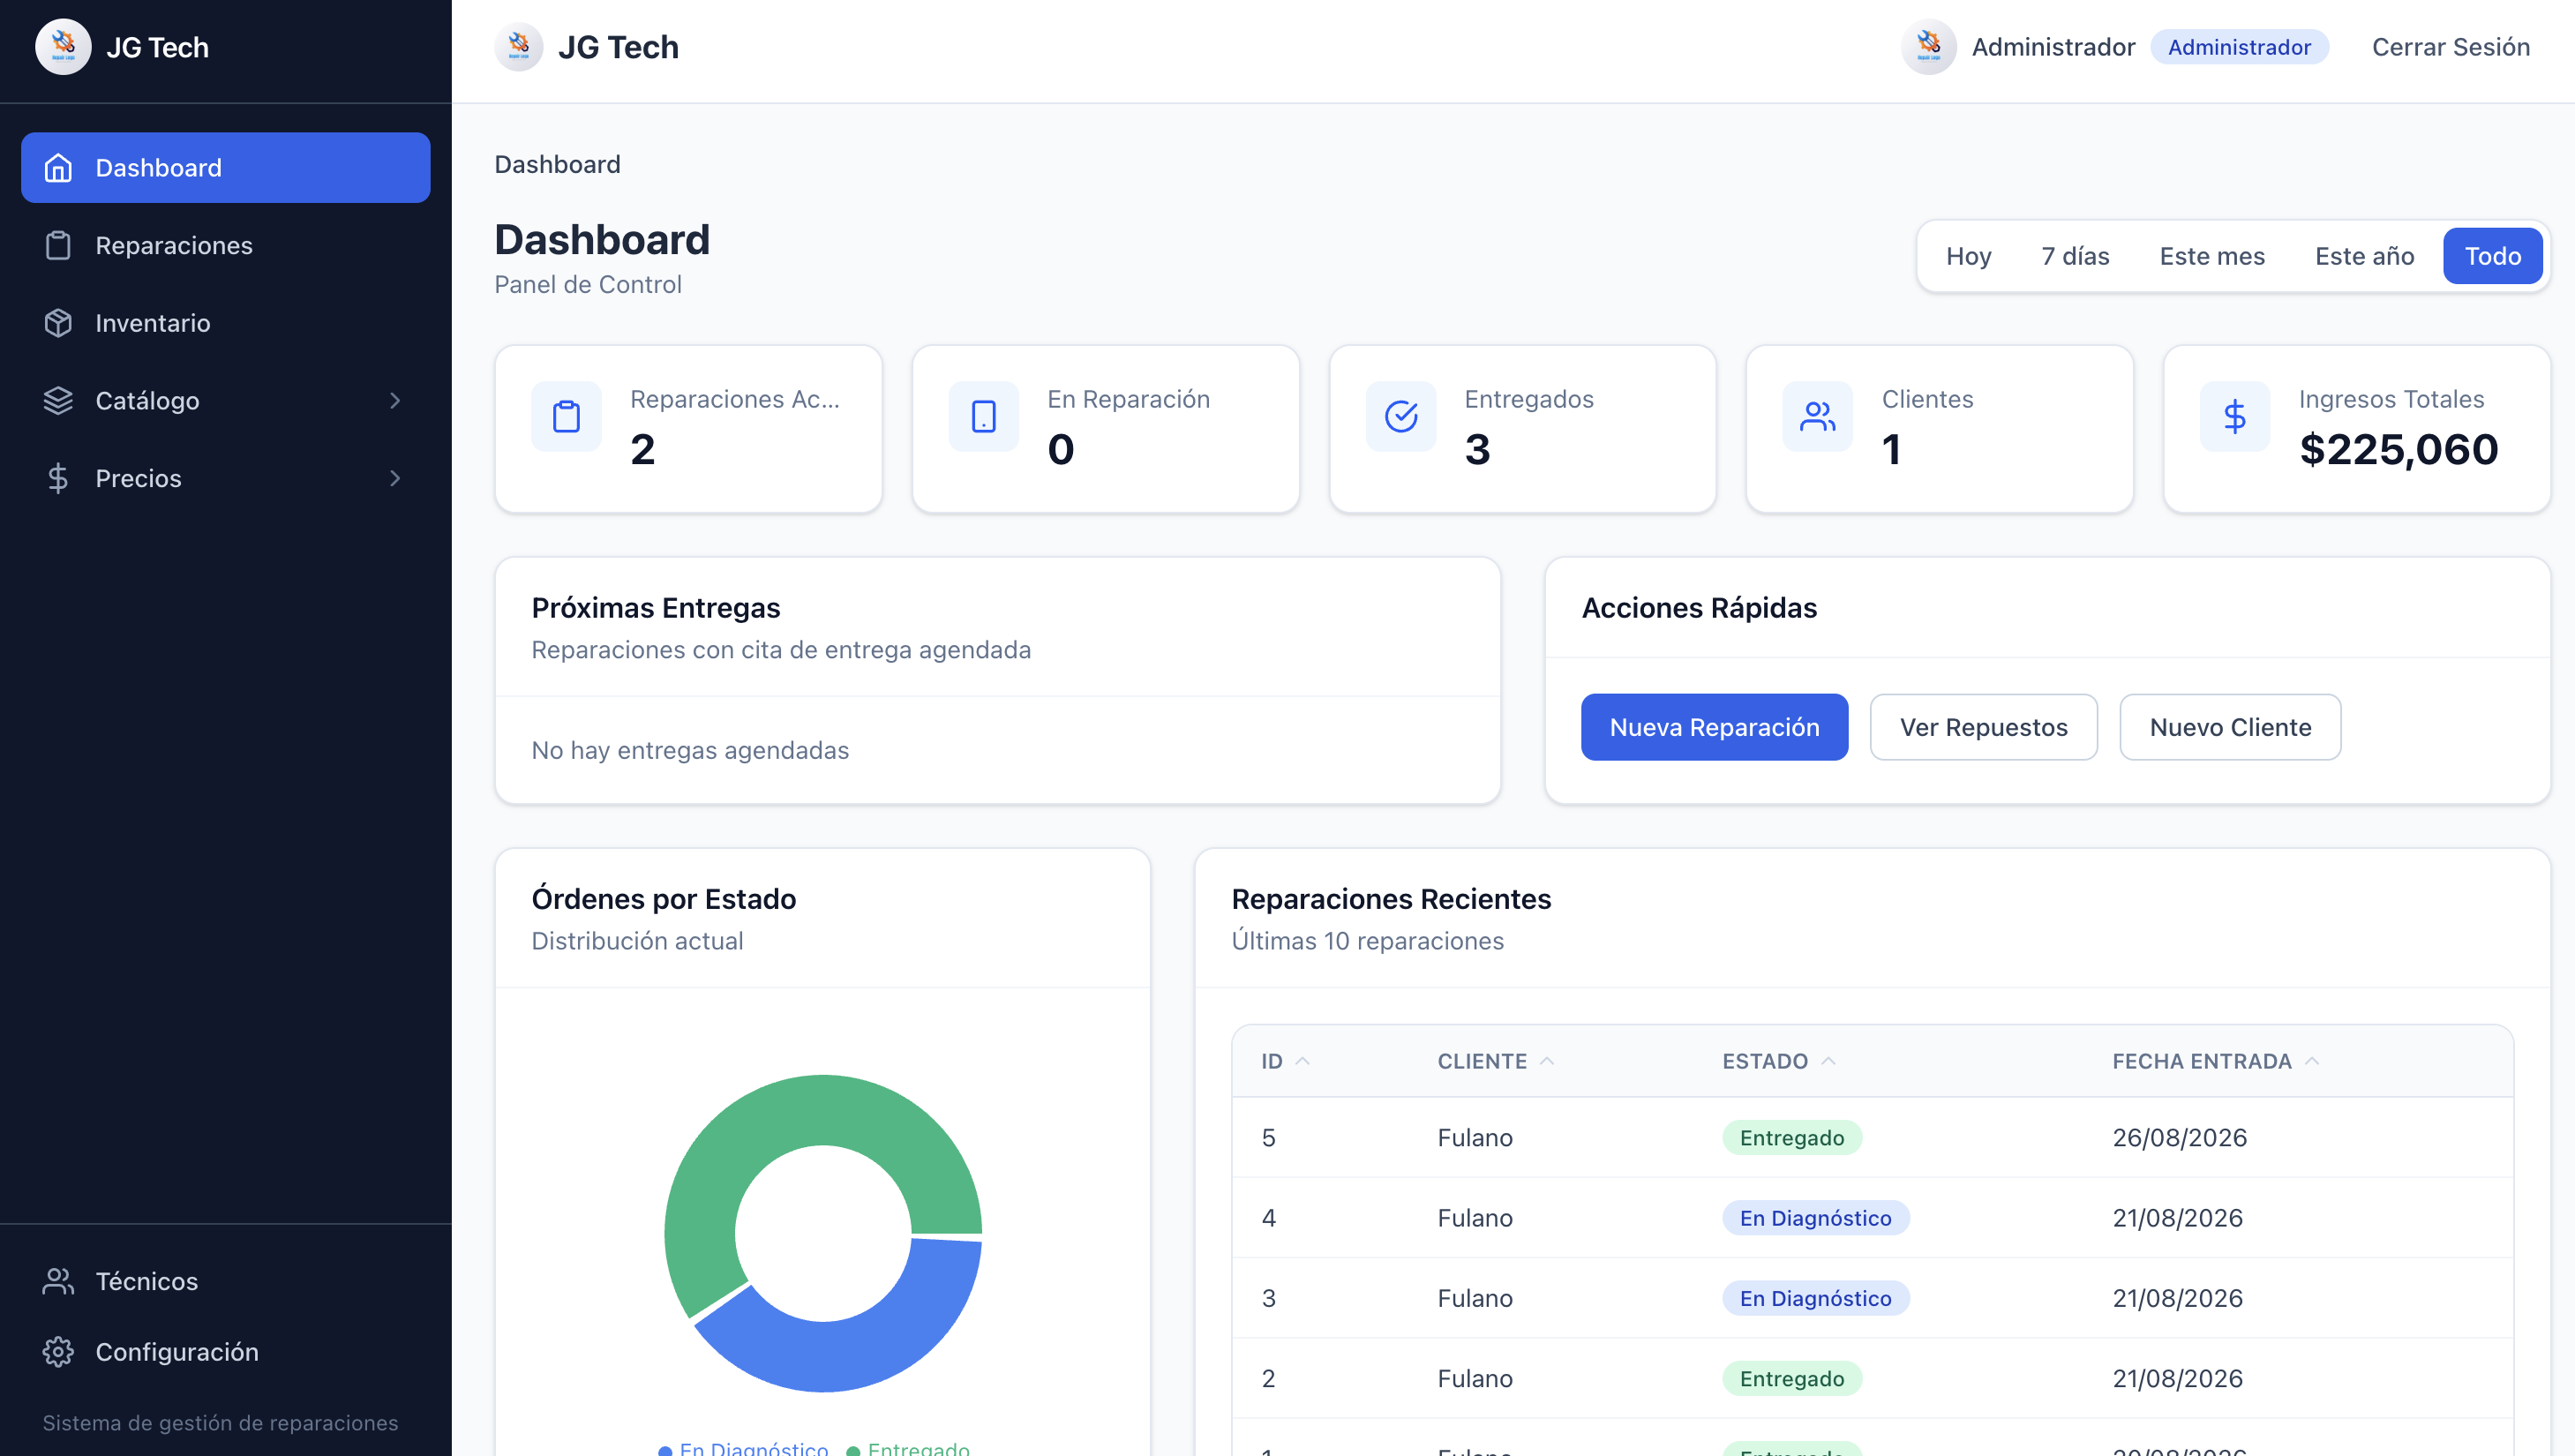Click the date 26/08/2026 cell
Image resolution: width=2575 pixels, height=1456 pixels.
(2179, 1138)
